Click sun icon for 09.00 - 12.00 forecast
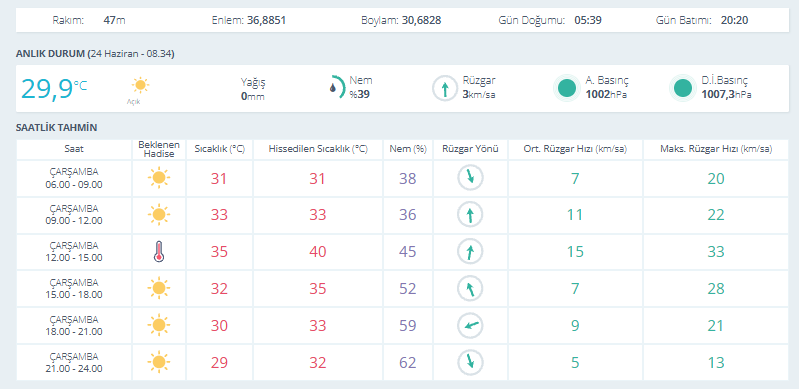This screenshot has height=389, width=799. point(159,215)
